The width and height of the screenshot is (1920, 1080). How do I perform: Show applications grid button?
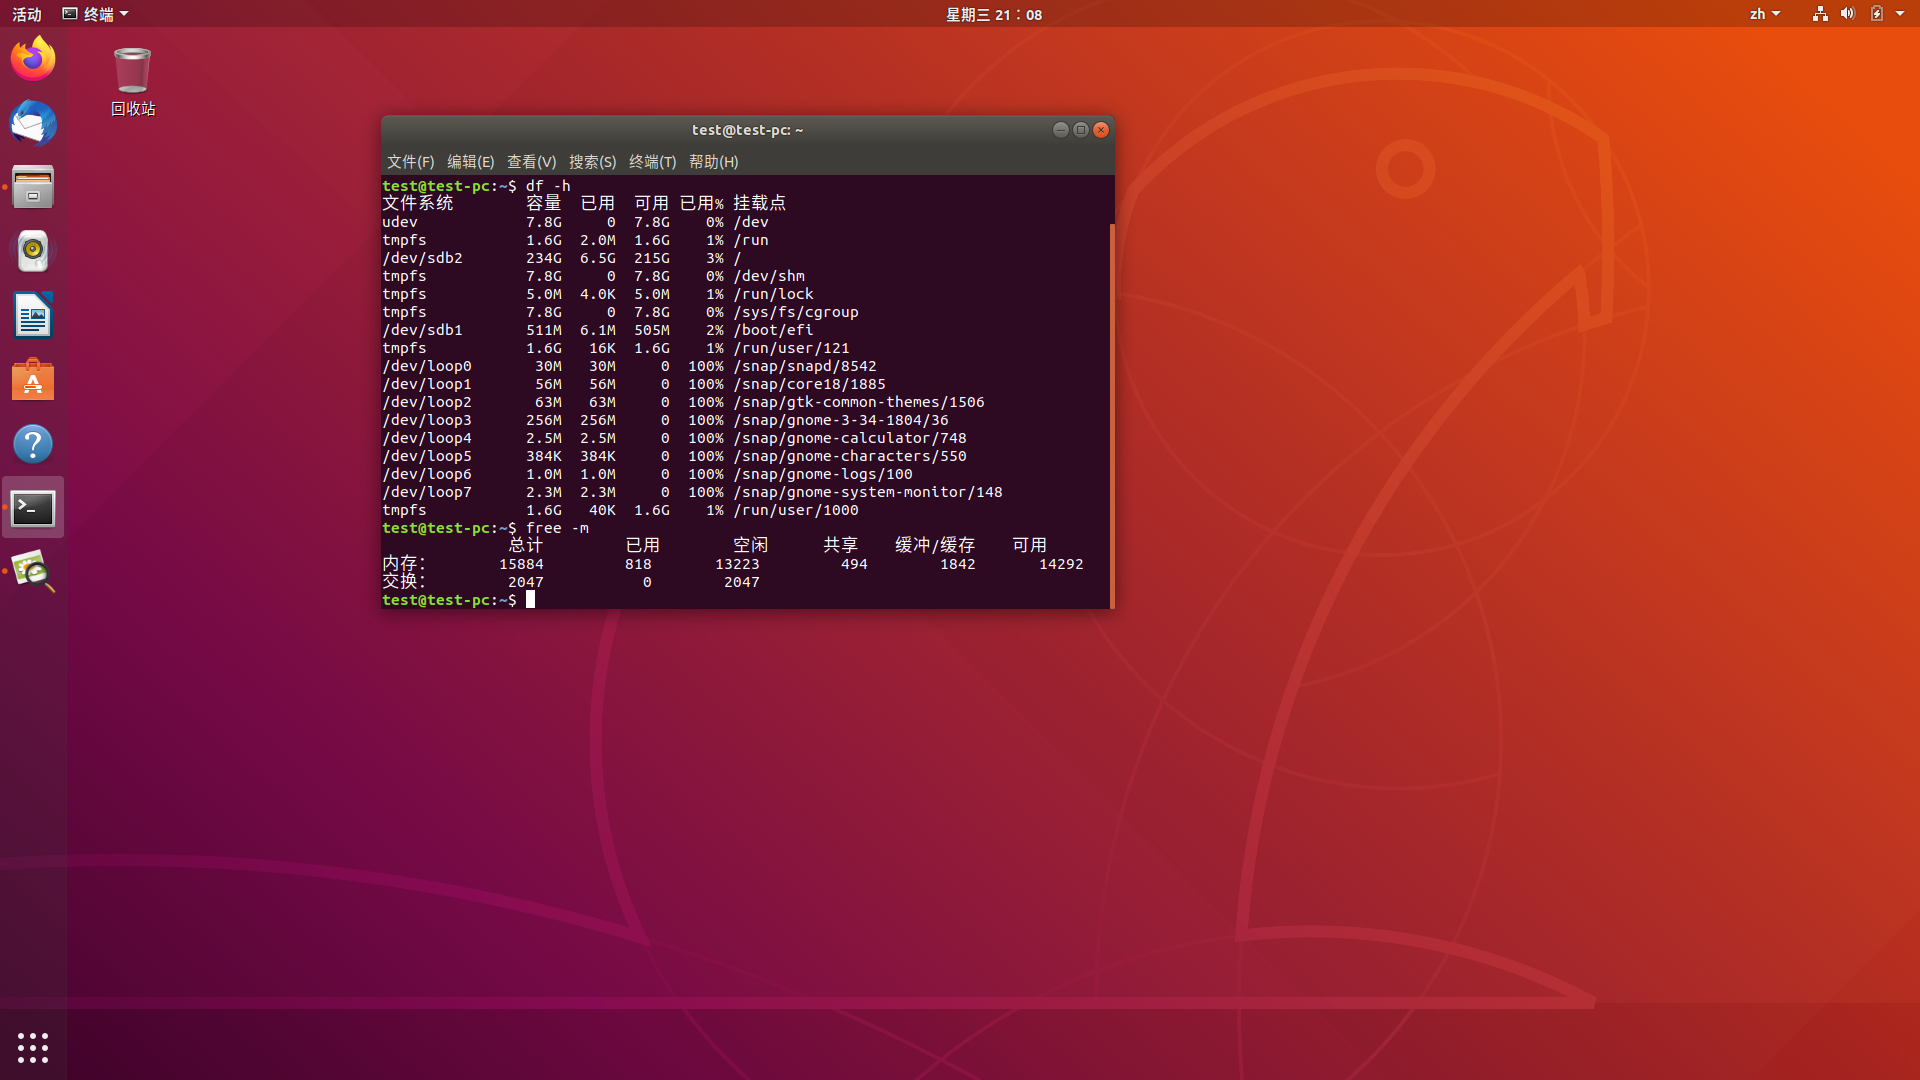pos(33,1047)
